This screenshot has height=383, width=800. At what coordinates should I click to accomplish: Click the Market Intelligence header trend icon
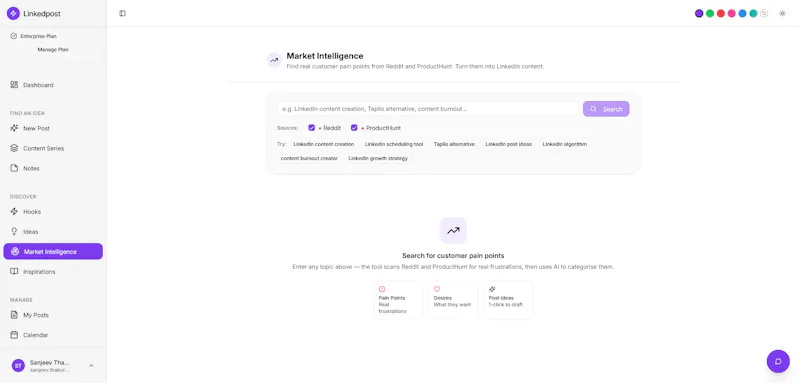(x=274, y=60)
